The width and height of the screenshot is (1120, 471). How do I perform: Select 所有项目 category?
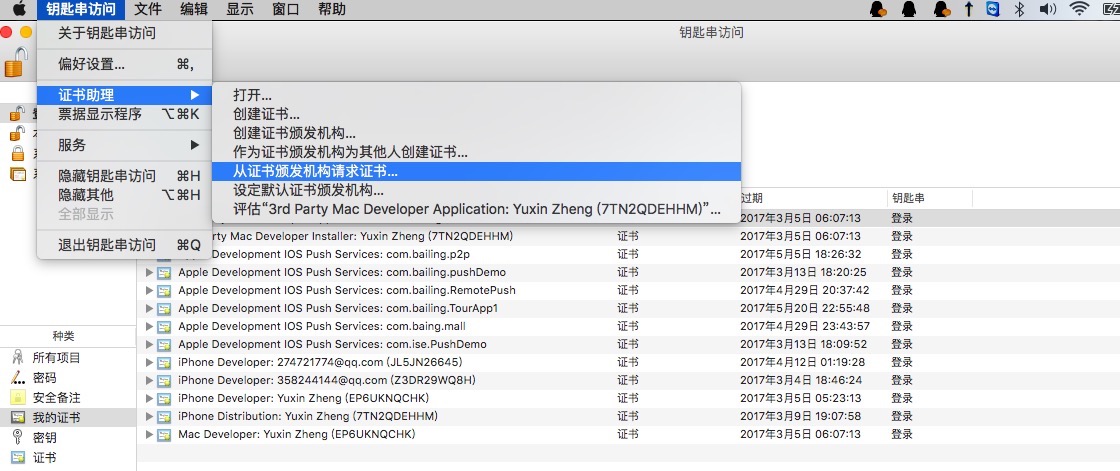tap(56, 357)
